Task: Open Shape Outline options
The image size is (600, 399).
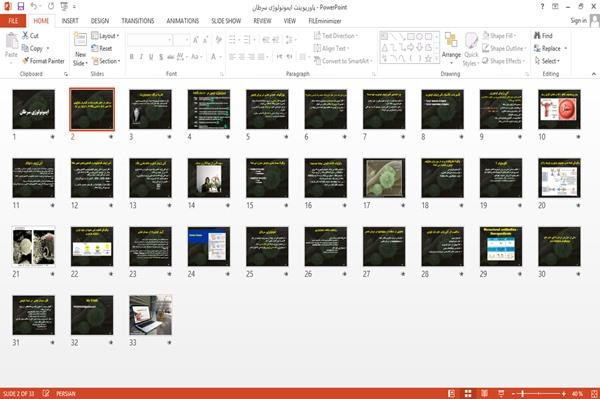Action: tap(505, 48)
